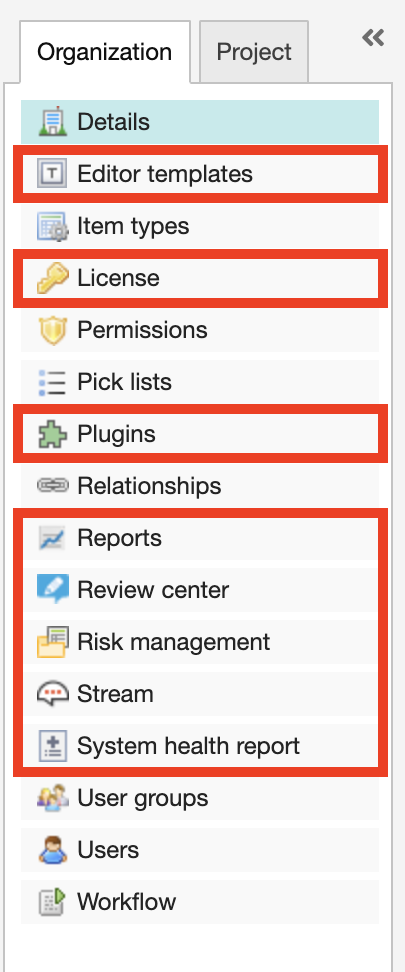The height and width of the screenshot is (972, 405).
Task: Click the Plugins puzzle piece icon
Action: coord(53,434)
